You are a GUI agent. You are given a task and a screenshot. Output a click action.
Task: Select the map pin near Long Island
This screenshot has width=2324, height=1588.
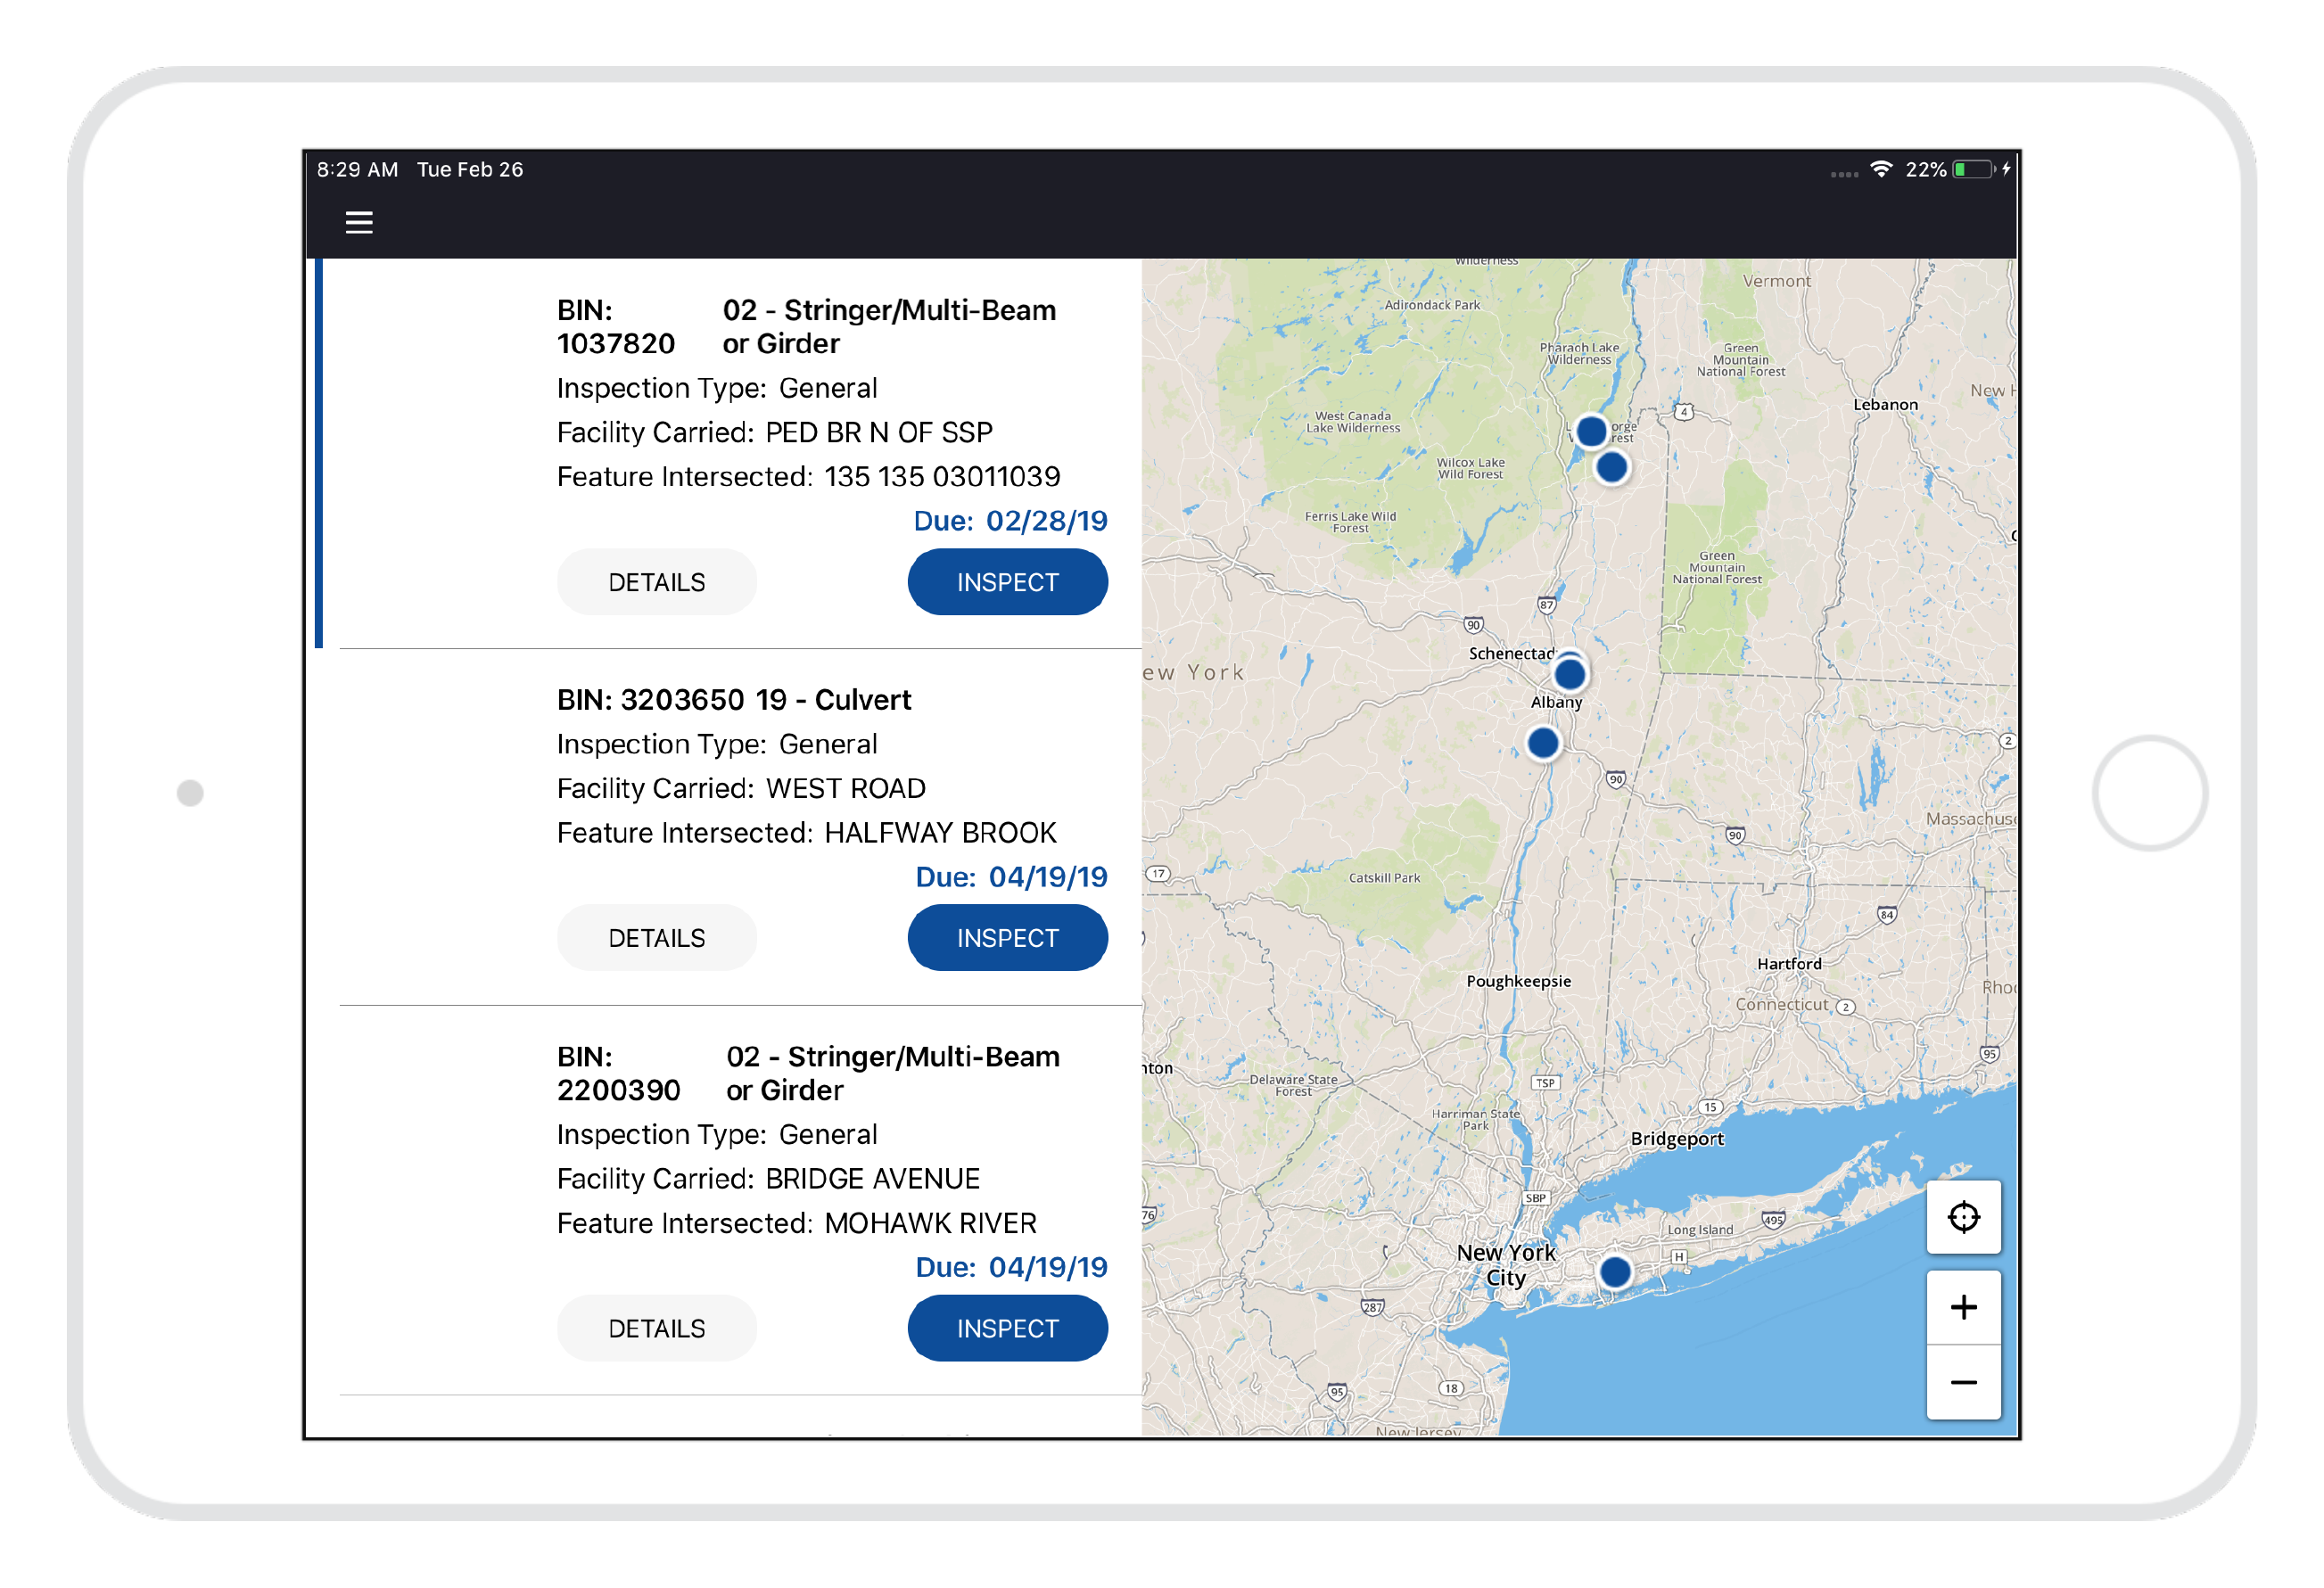[1614, 1272]
